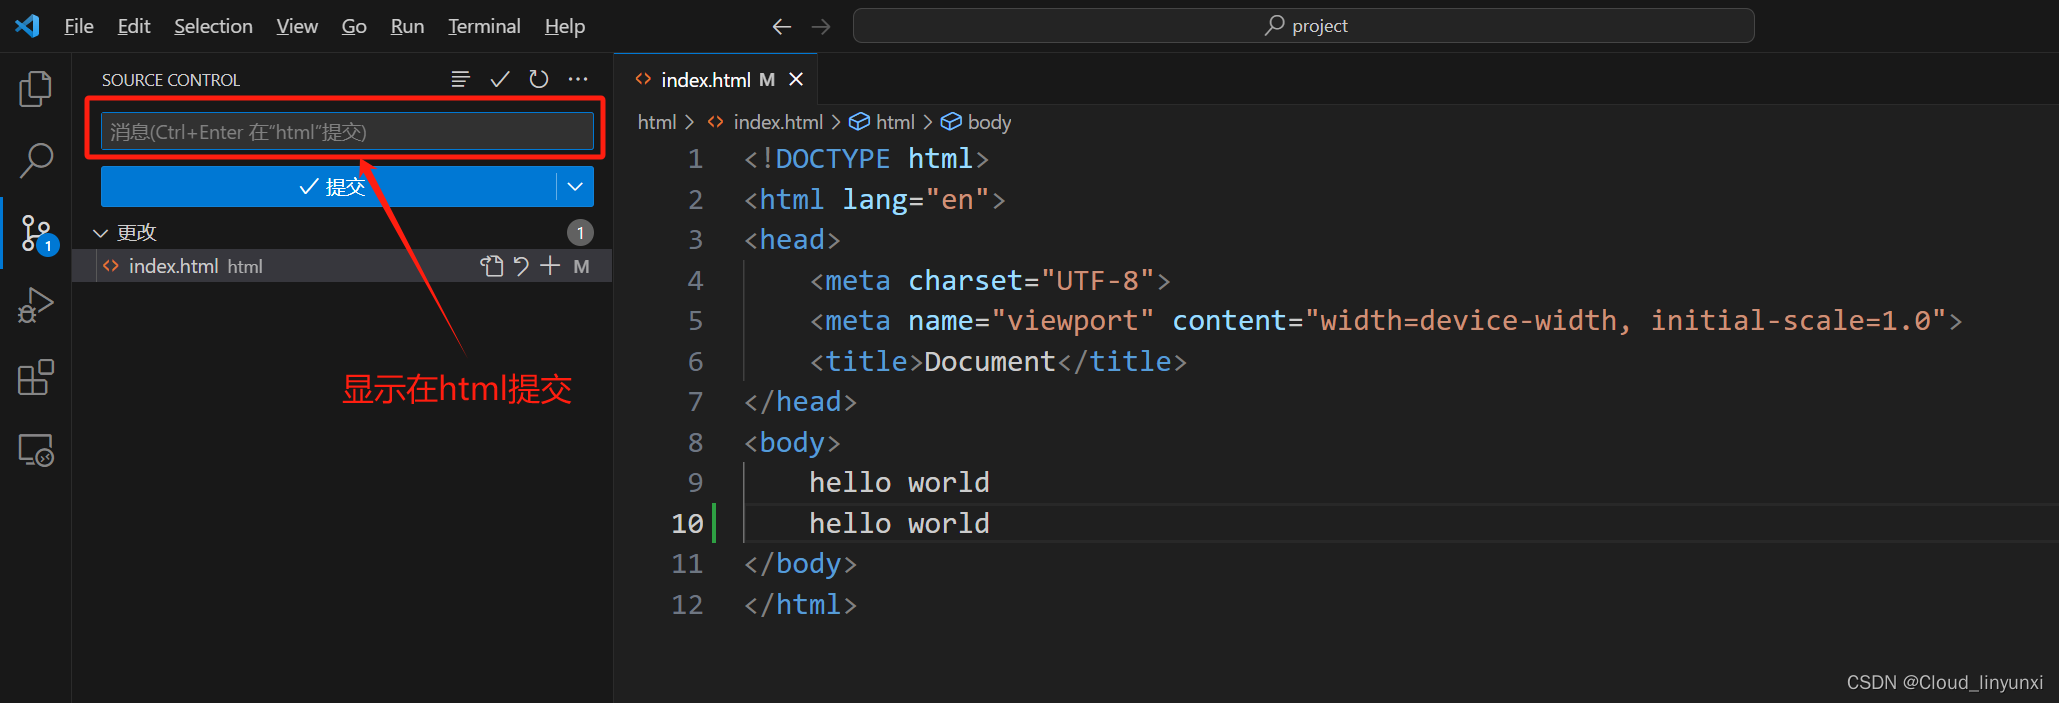Click the hello world text on line 10

coord(899,523)
